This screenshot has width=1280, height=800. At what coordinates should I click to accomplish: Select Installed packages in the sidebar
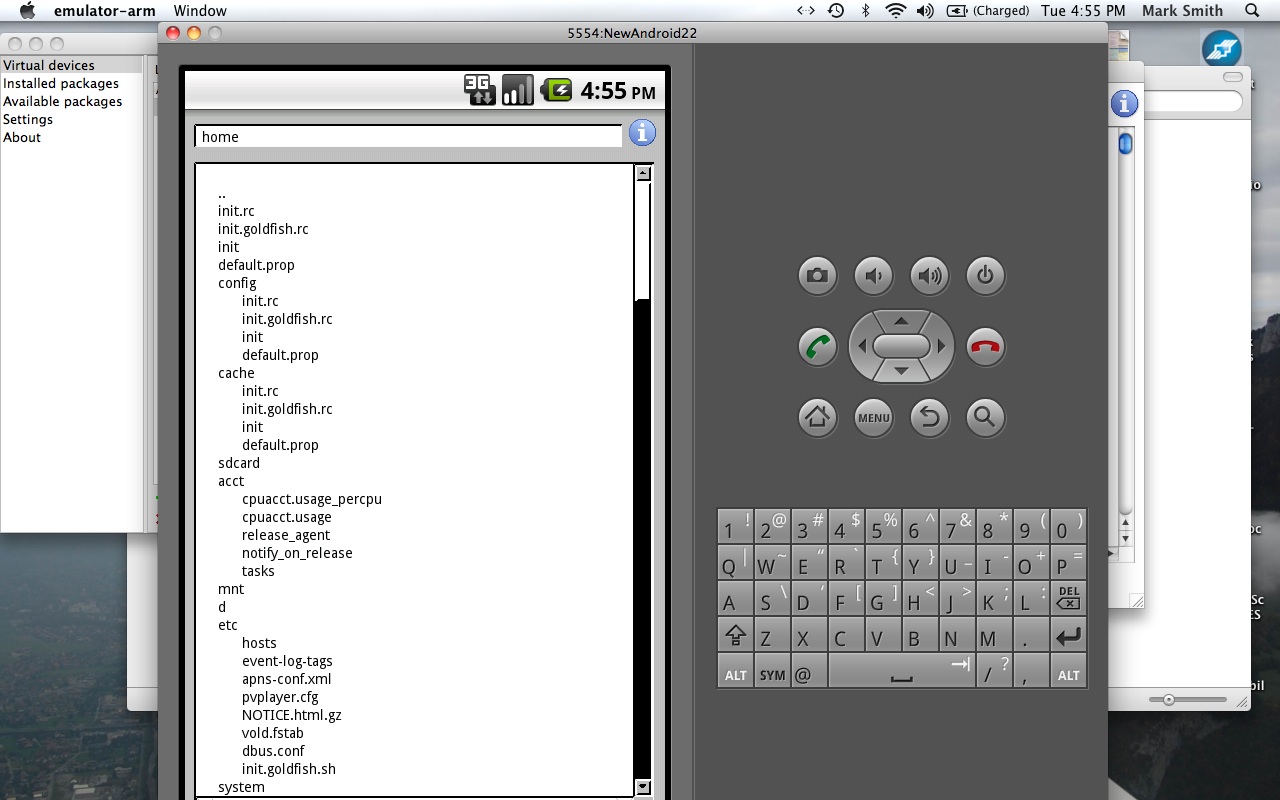point(61,84)
